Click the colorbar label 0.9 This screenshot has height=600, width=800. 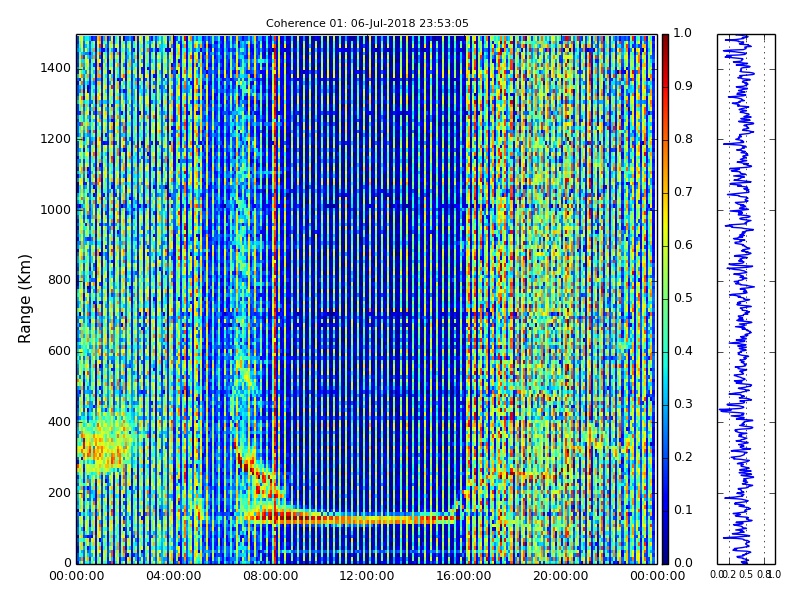tap(683, 86)
